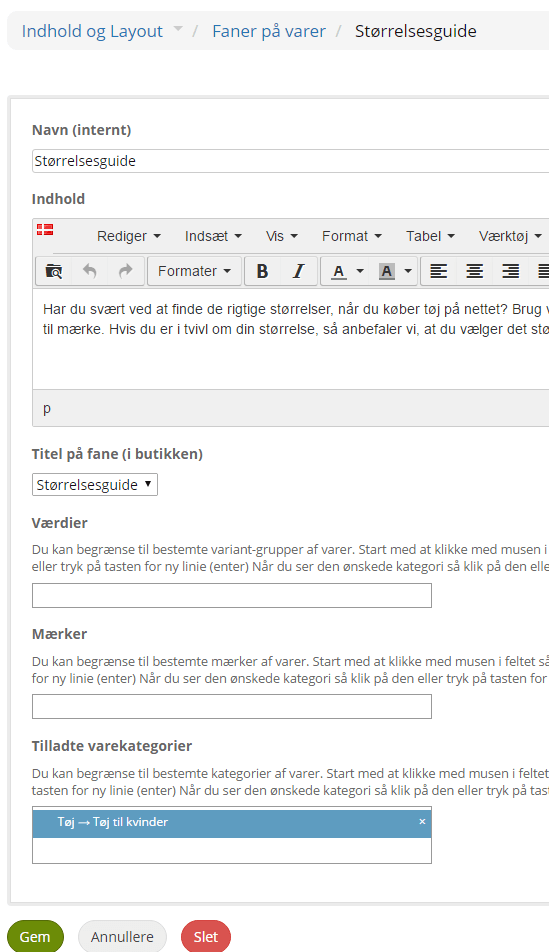Expand the Indhold og Layout breadcrumb arrow
Image resolution: width=549 pixels, height=952 pixels.
pos(177,28)
